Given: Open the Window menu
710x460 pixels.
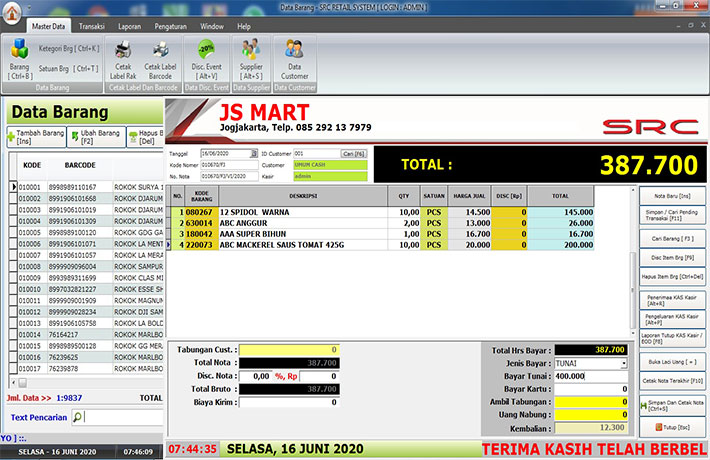Looking at the screenshot, I should pos(212,26).
